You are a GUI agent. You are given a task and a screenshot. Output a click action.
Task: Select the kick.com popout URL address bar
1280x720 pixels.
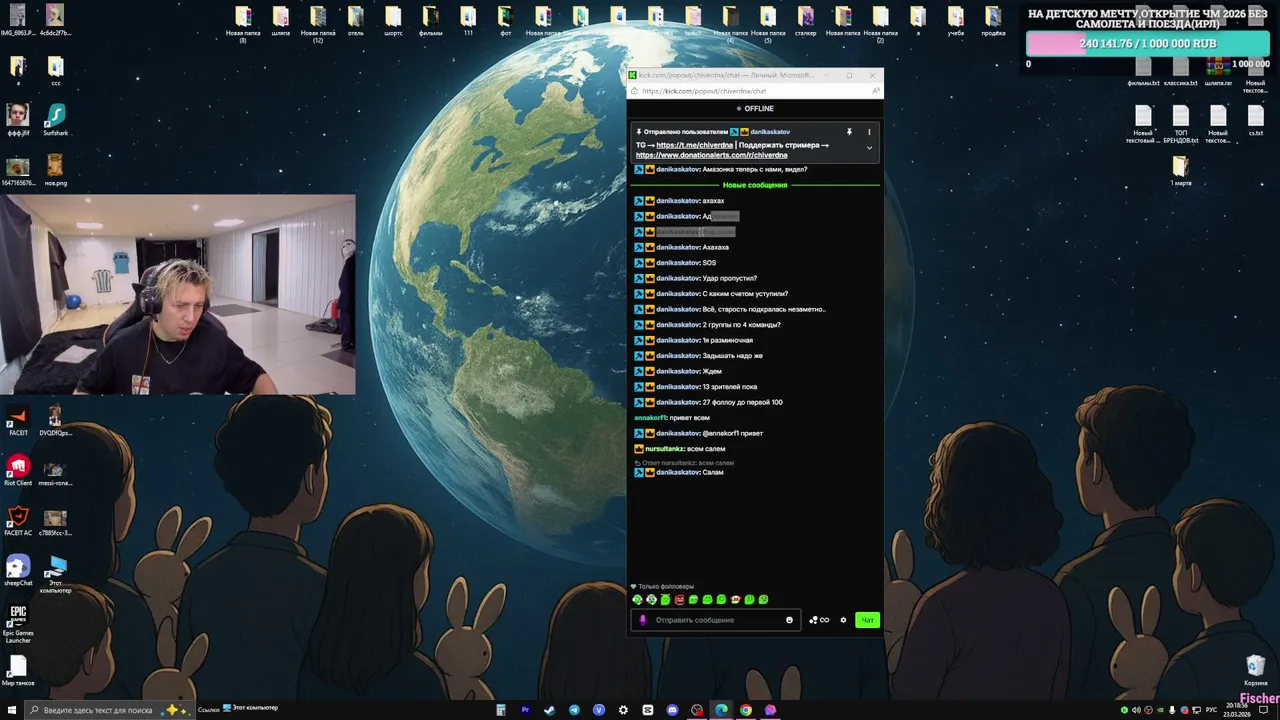(705, 91)
